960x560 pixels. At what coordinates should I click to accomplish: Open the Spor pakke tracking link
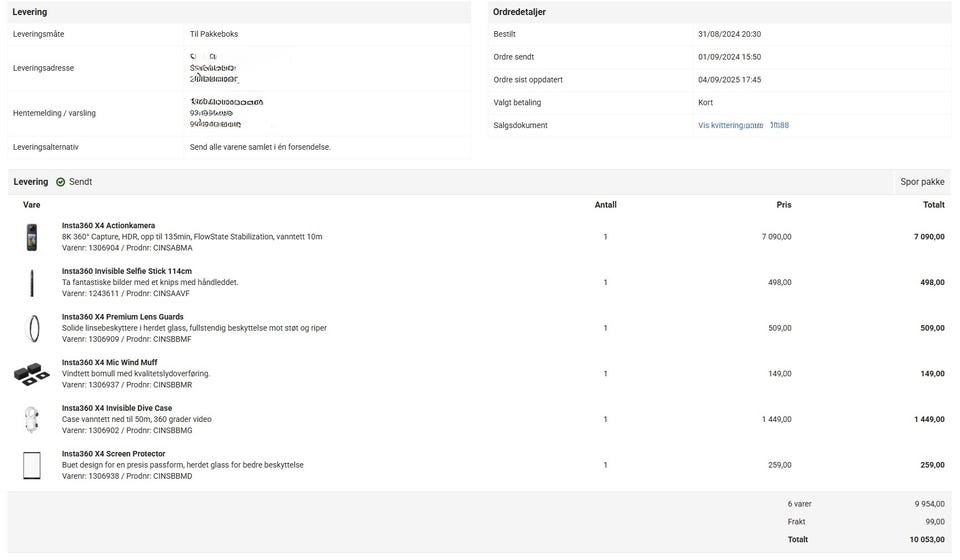coord(922,182)
